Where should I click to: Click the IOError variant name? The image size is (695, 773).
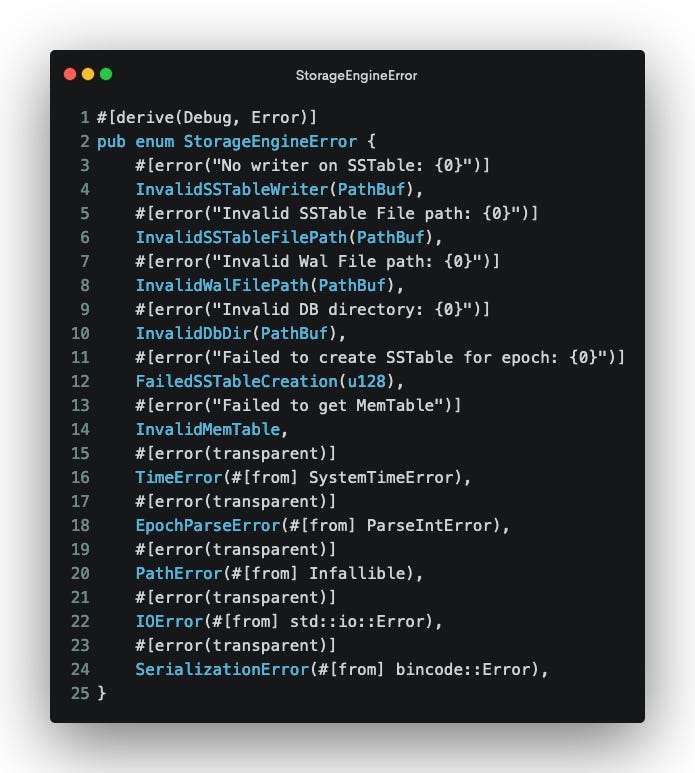pyautogui.click(x=169, y=621)
